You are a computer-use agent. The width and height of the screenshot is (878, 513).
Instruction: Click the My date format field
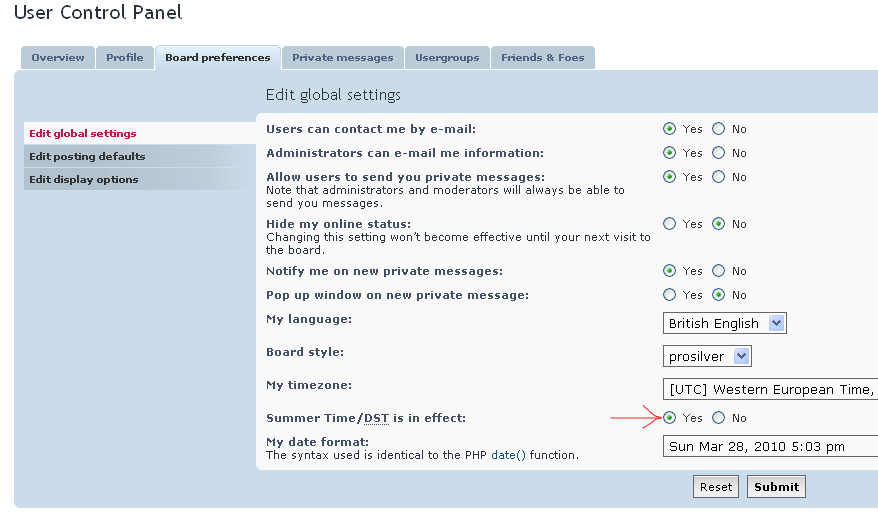click(770, 446)
